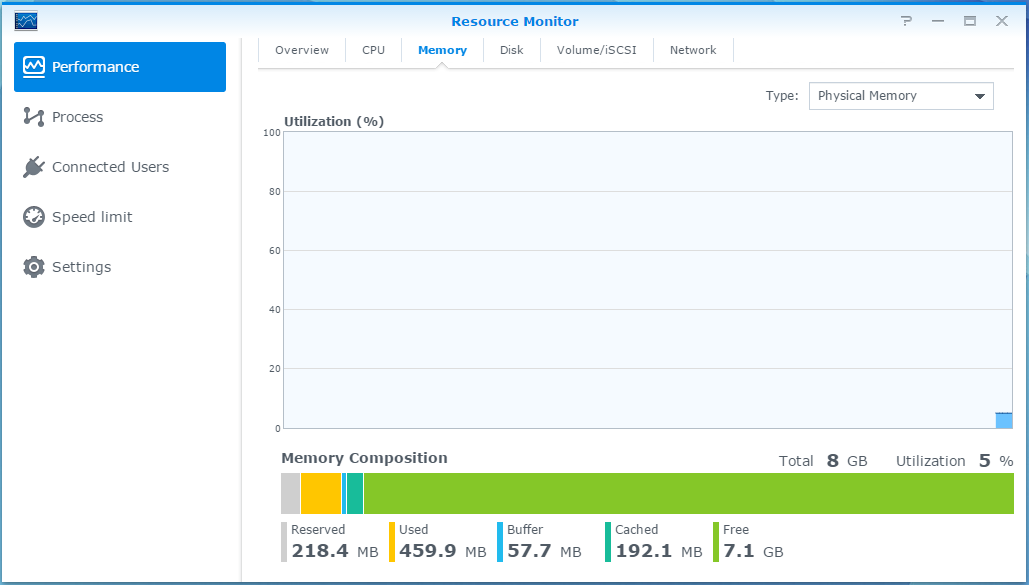Open the Type dropdown for Physical Memory
Screen dimensions: 1029x585
point(900,96)
